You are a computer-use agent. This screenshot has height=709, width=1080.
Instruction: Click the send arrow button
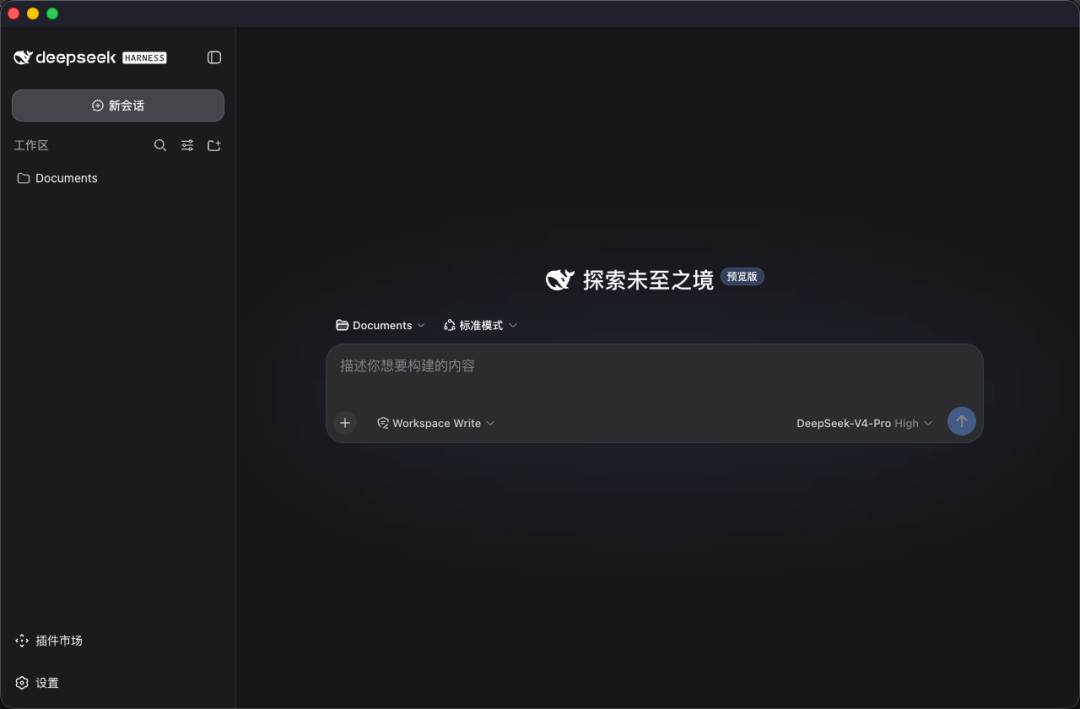coord(962,422)
